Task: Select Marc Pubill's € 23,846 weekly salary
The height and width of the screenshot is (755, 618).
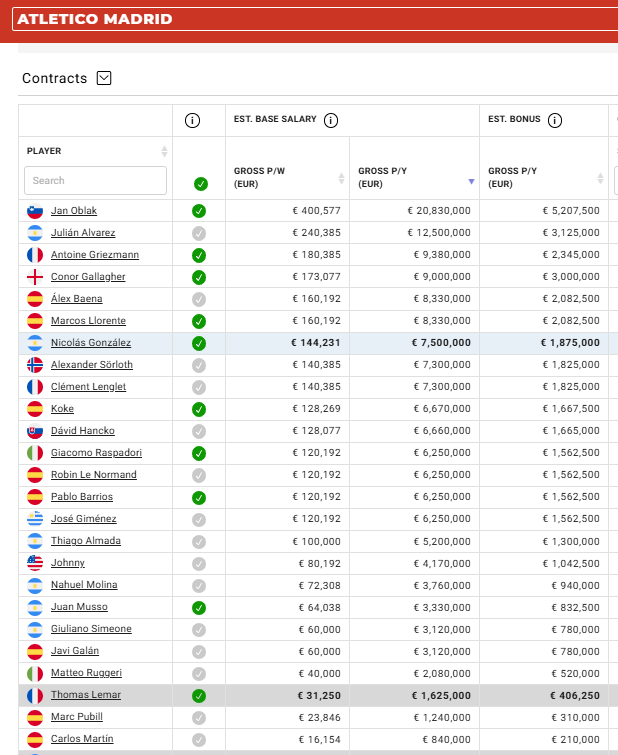Action: (319, 717)
